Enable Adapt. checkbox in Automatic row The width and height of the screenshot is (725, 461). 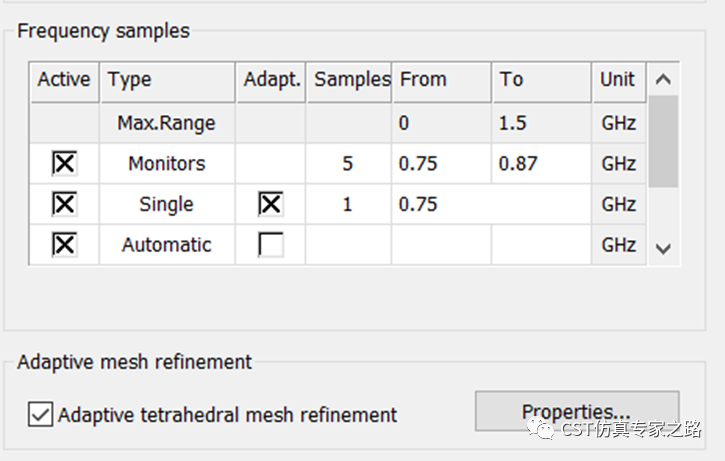coord(270,245)
